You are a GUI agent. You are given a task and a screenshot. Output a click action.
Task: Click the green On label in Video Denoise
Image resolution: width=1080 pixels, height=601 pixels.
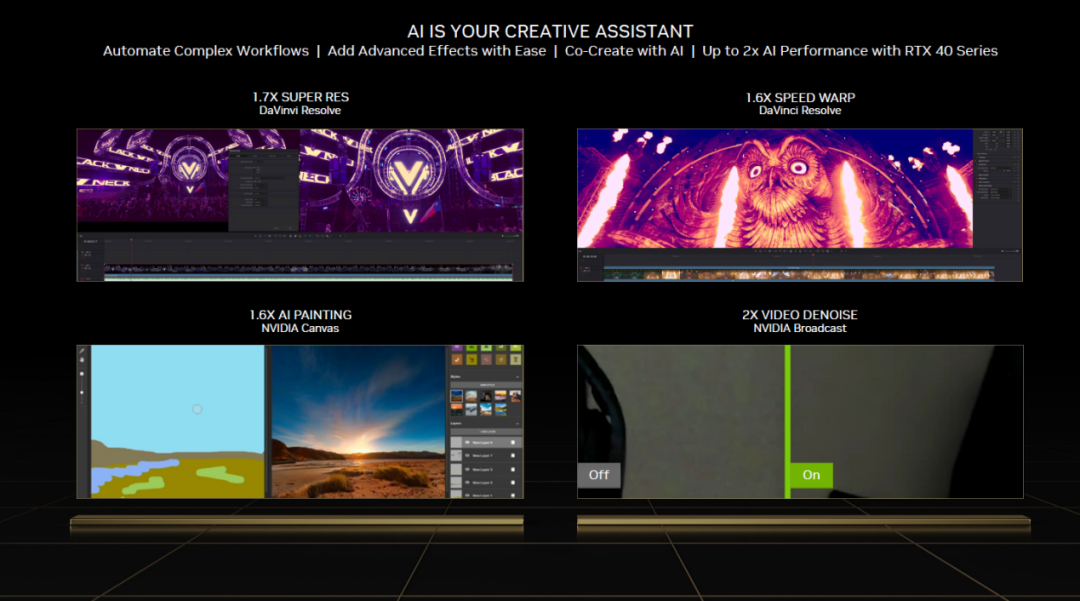pyautogui.click(x=811, y=474)
